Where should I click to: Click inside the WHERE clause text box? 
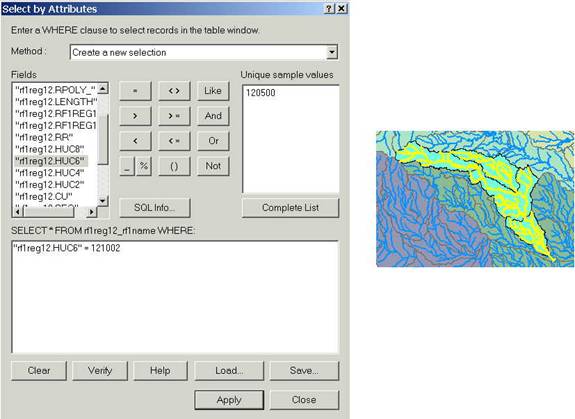(175, 297)
